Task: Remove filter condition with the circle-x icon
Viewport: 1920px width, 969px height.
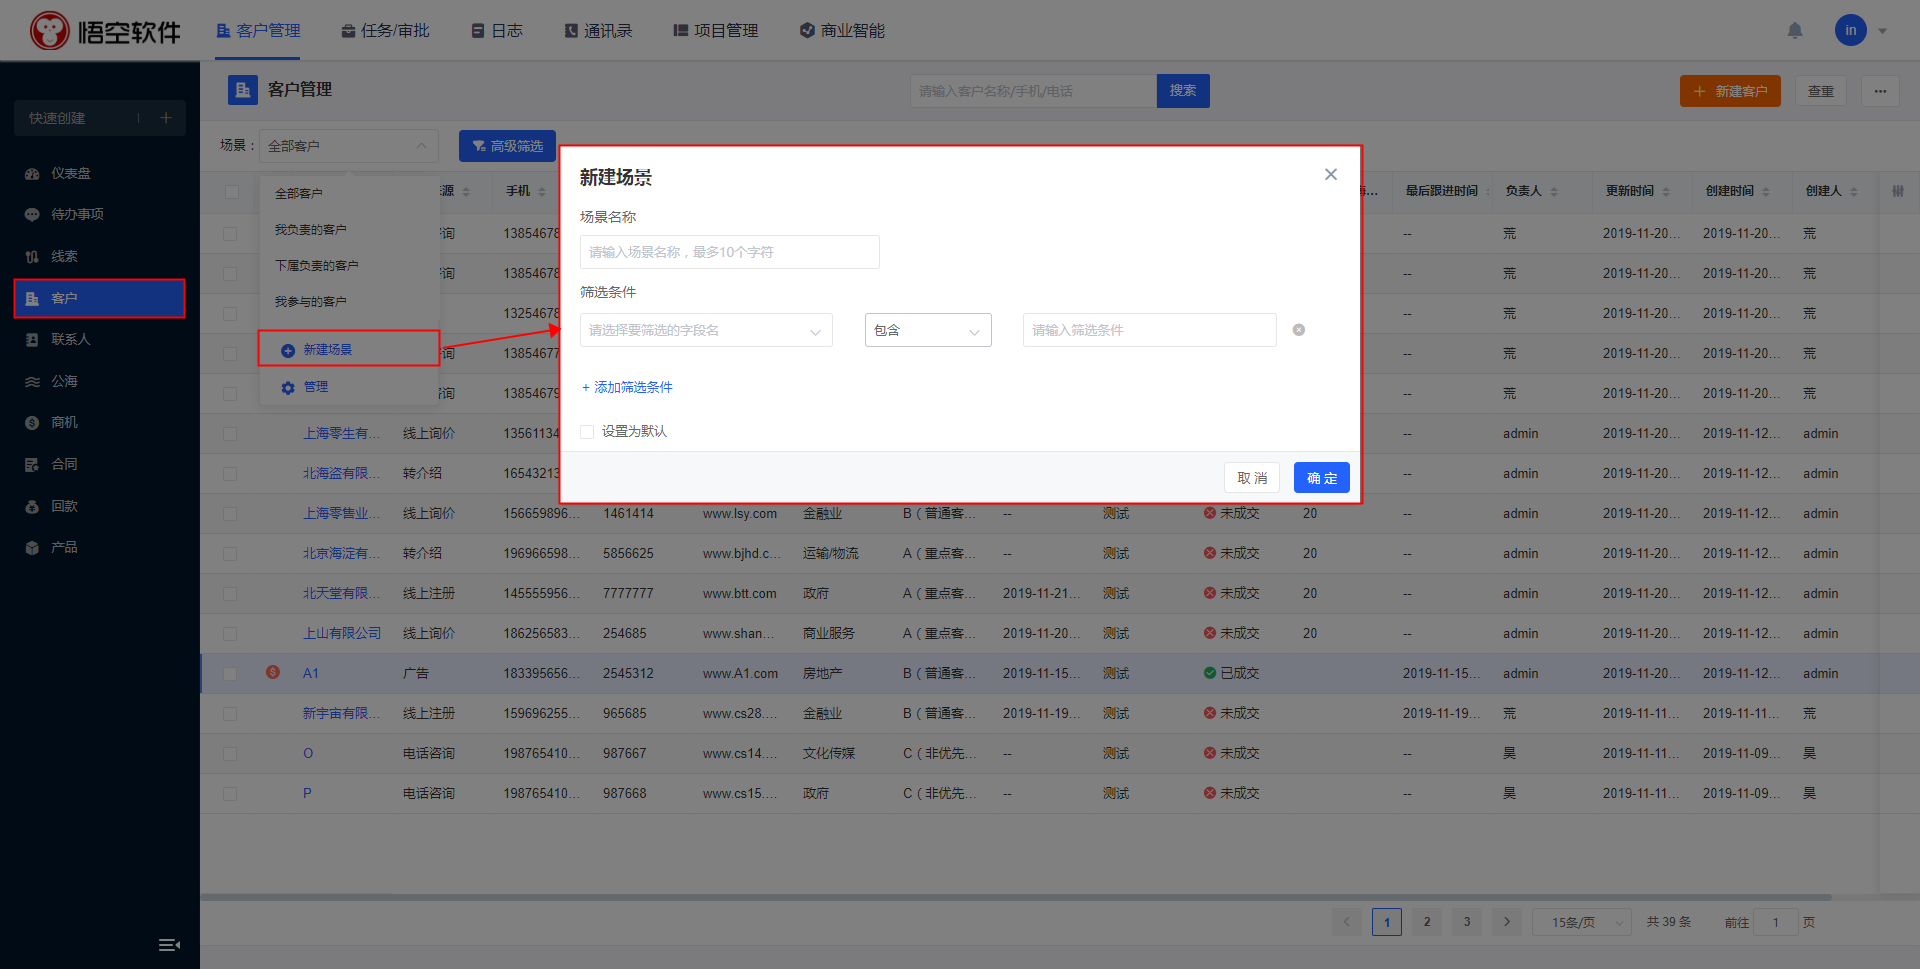Action: tap(1298, 330)
